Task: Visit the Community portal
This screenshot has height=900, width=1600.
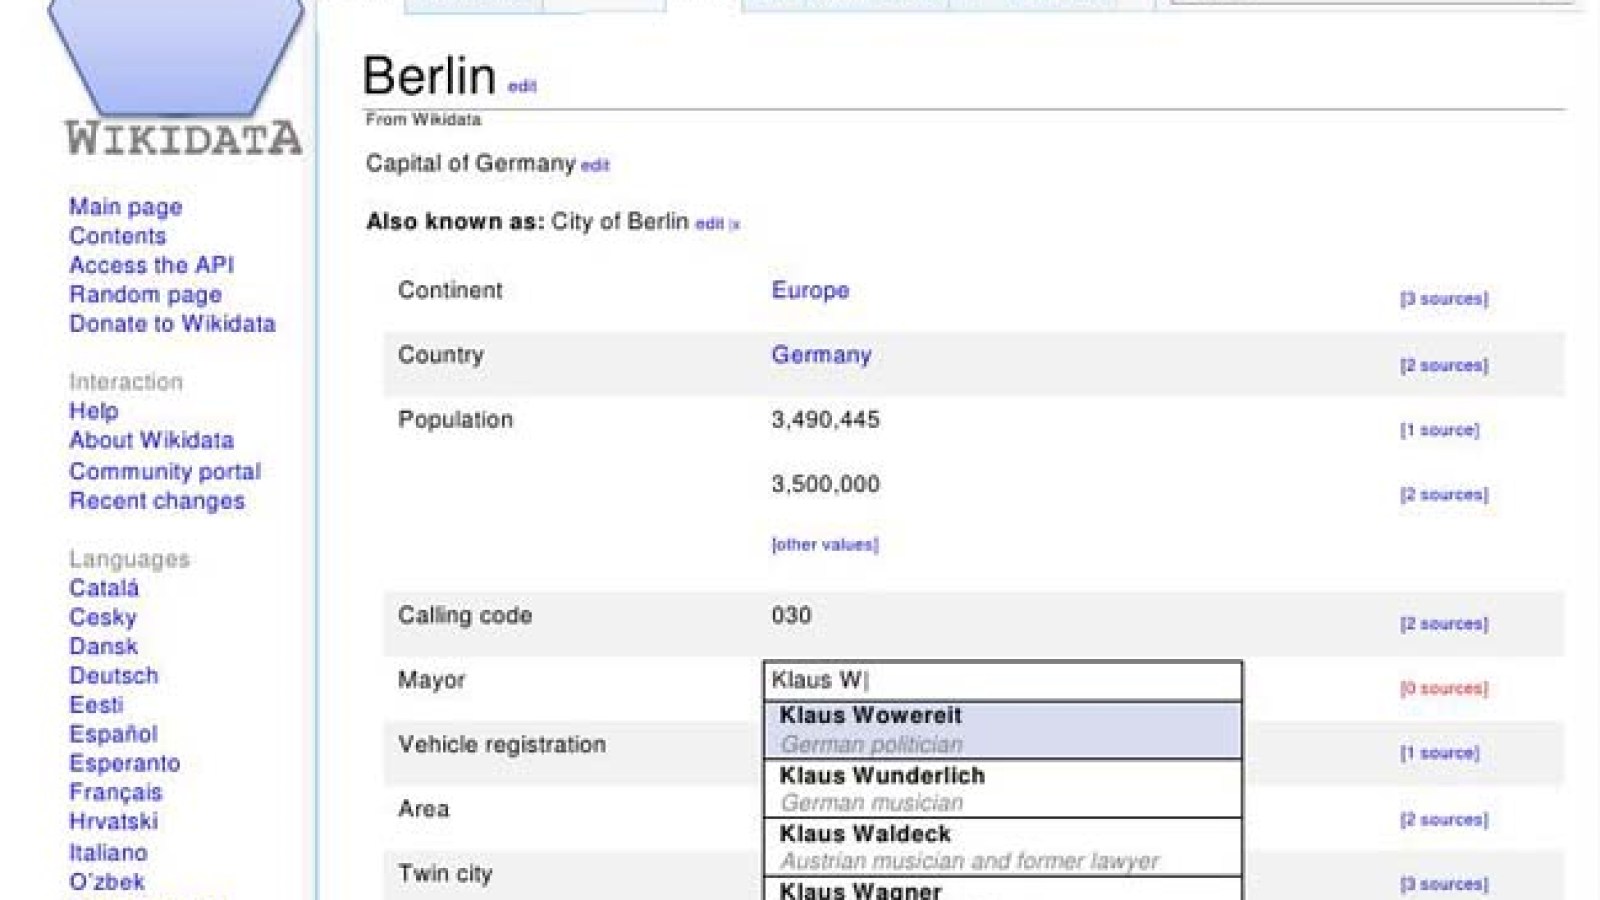Action: tap(165, 471)
